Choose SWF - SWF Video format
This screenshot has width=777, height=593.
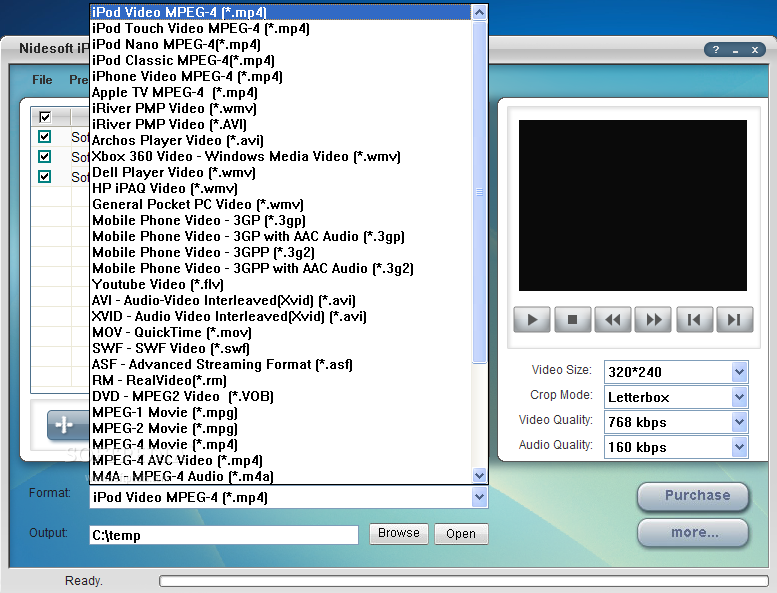[281, 348]
